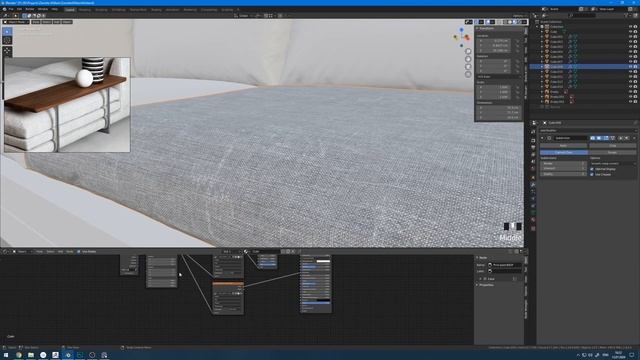Collapse the Subdivision modifier panel
Screen dimensions: 640x360
click(x=542, y=138)
